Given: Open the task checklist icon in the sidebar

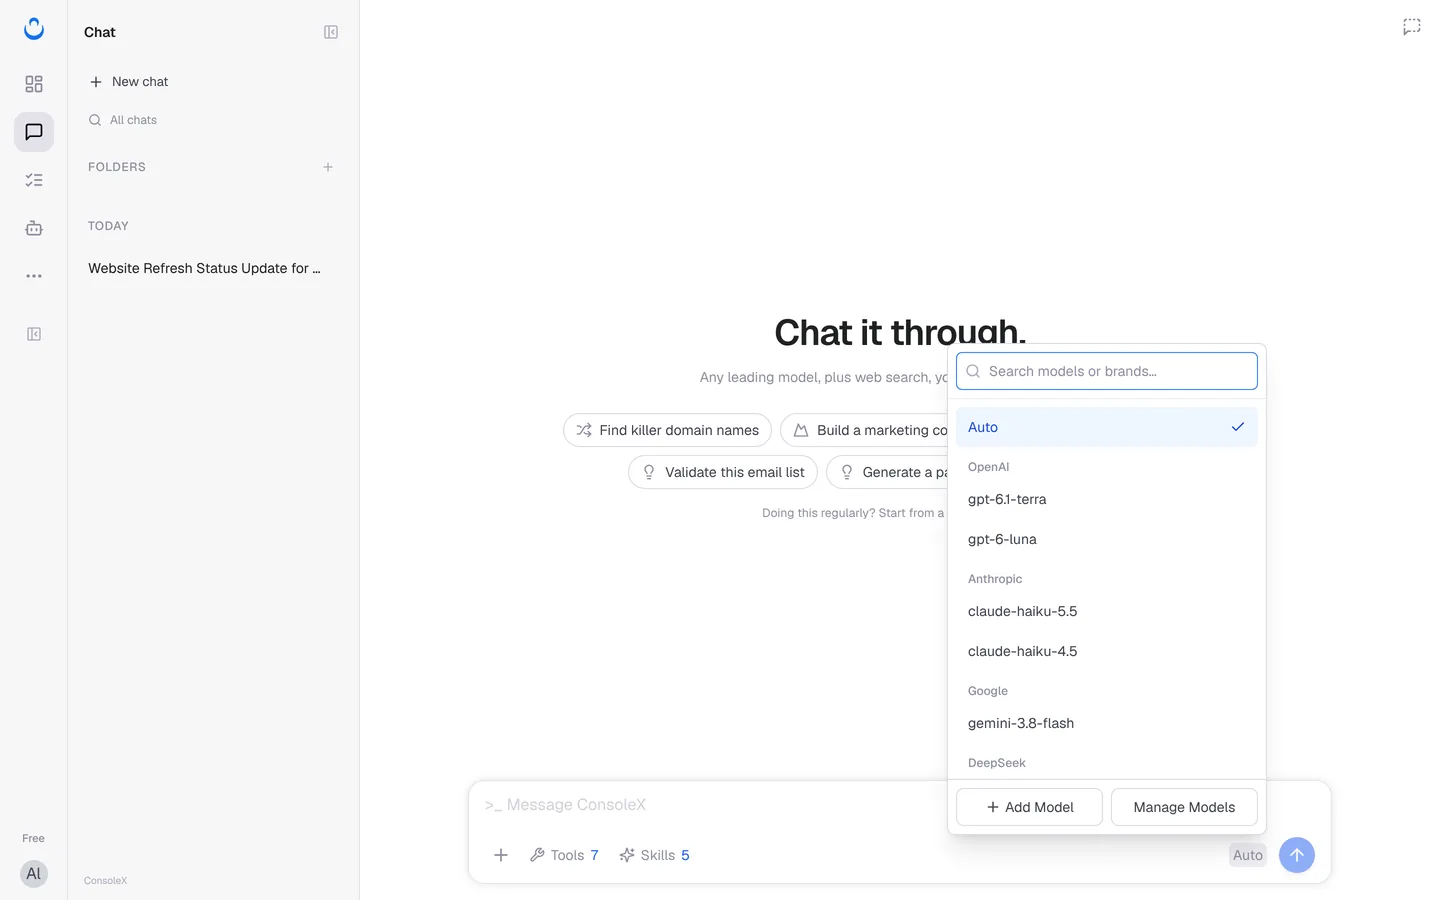Looking at the screenshot, I should pyautogui.click(x=34, y=180).
